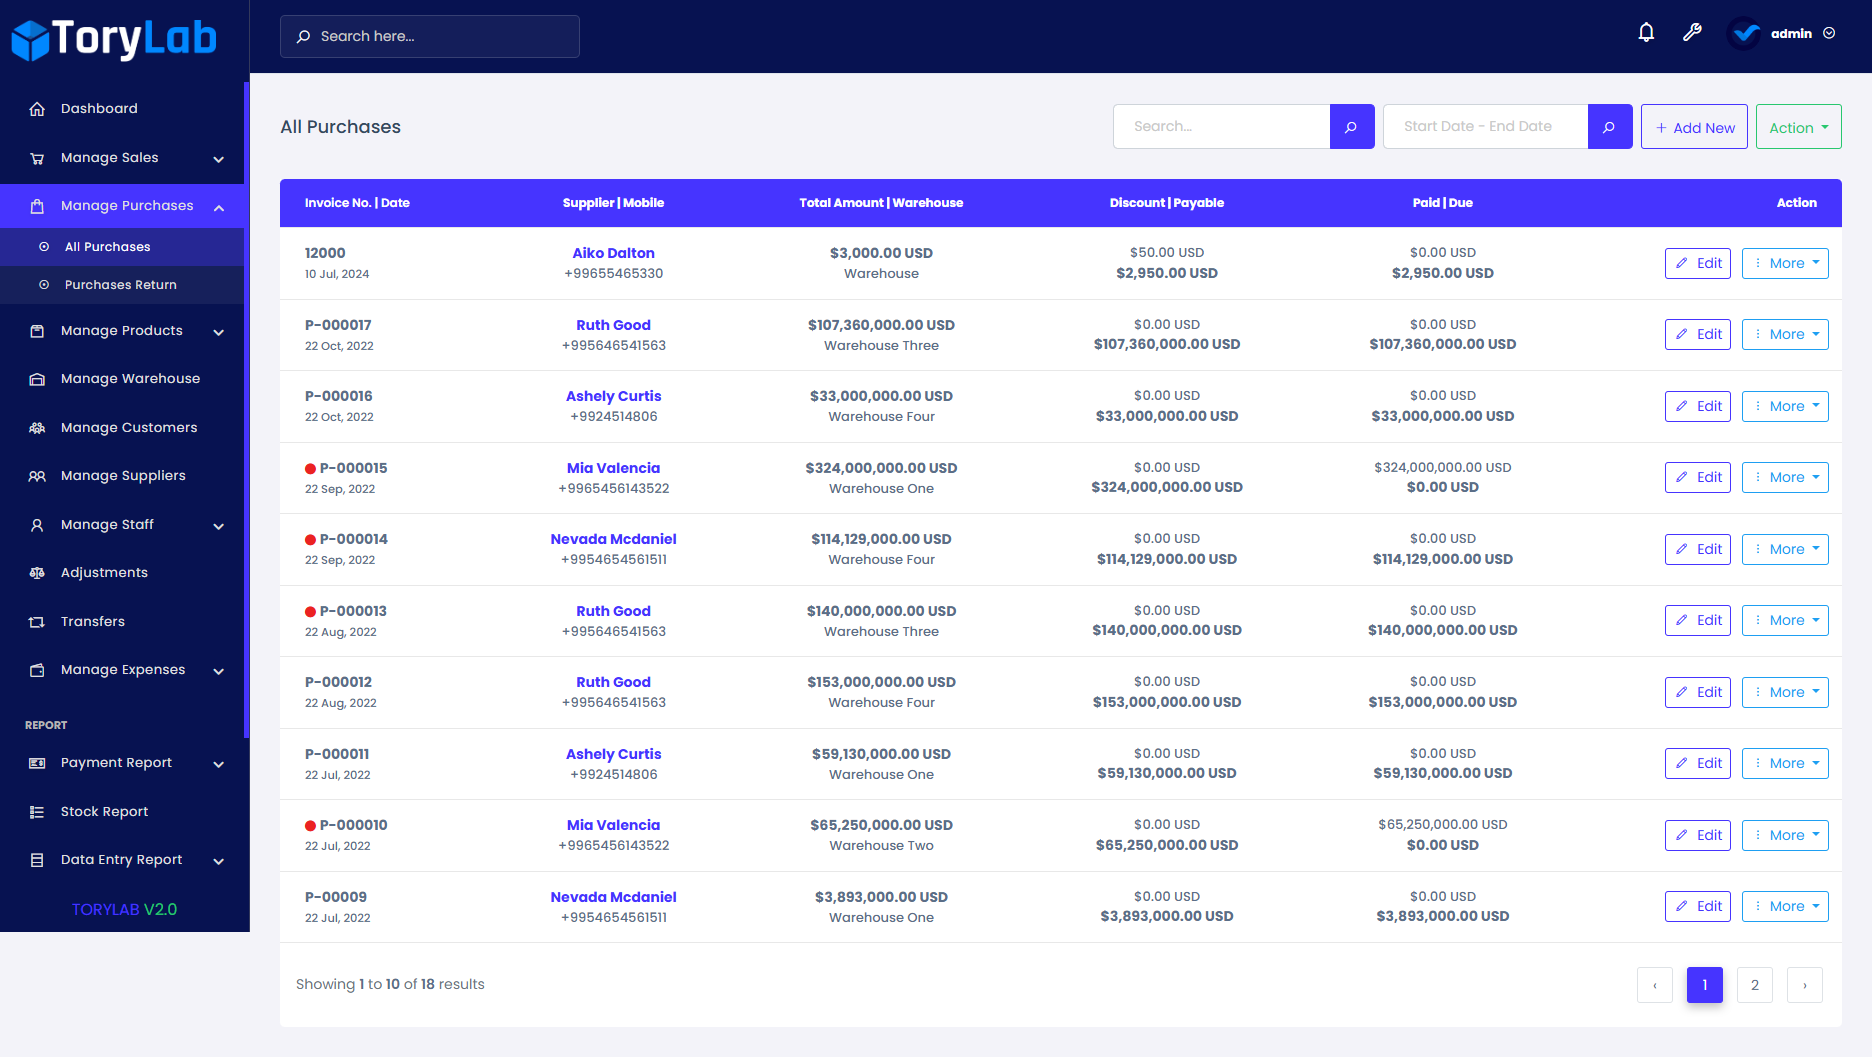Open the Dashboard sidebar icon
The image size is (1872, 1057).
tap(37, 108)
